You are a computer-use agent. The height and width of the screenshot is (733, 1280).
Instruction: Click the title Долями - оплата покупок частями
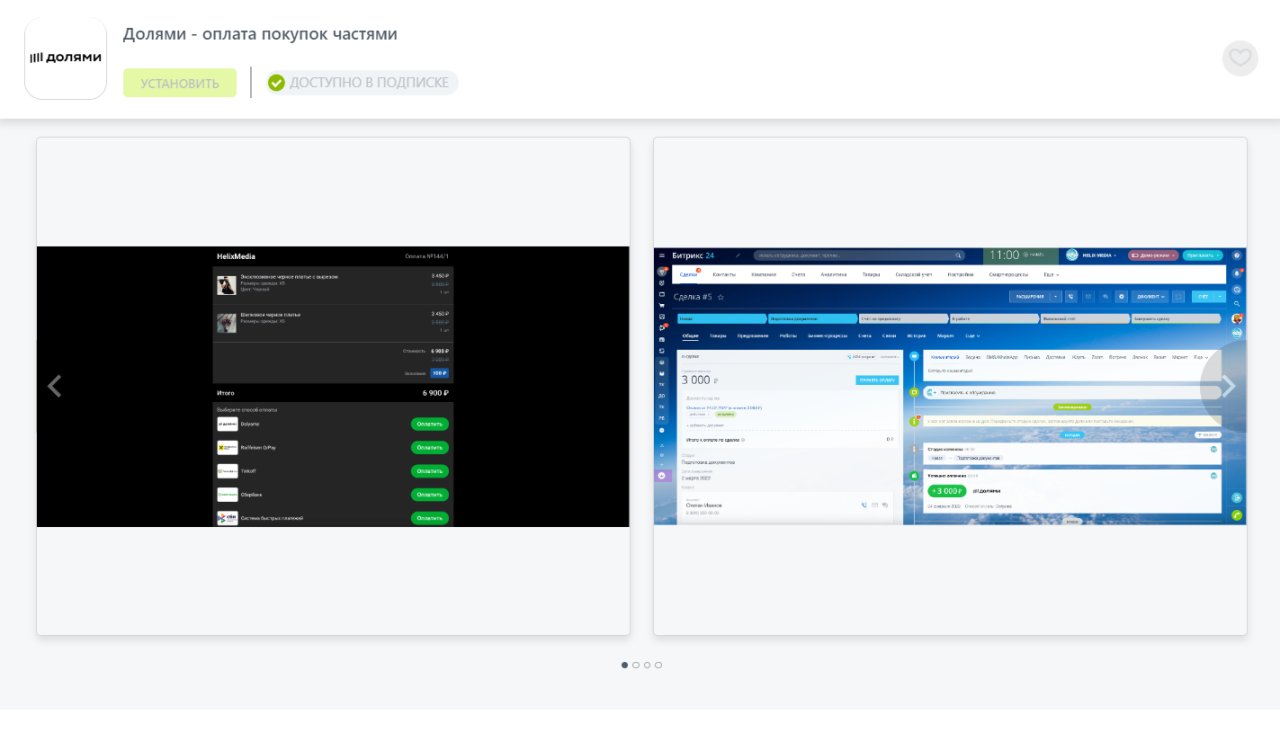(x=260, y=34)
